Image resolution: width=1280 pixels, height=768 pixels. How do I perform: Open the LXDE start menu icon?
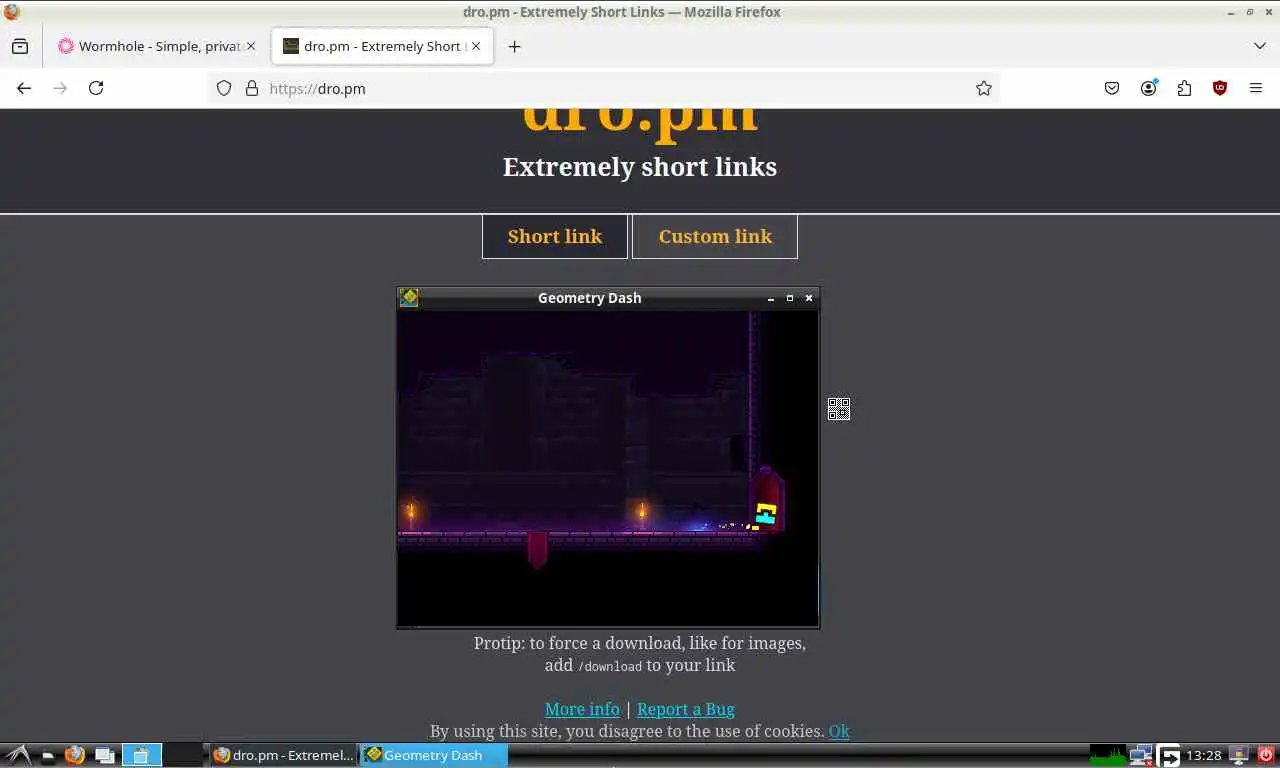coord(18,755)
